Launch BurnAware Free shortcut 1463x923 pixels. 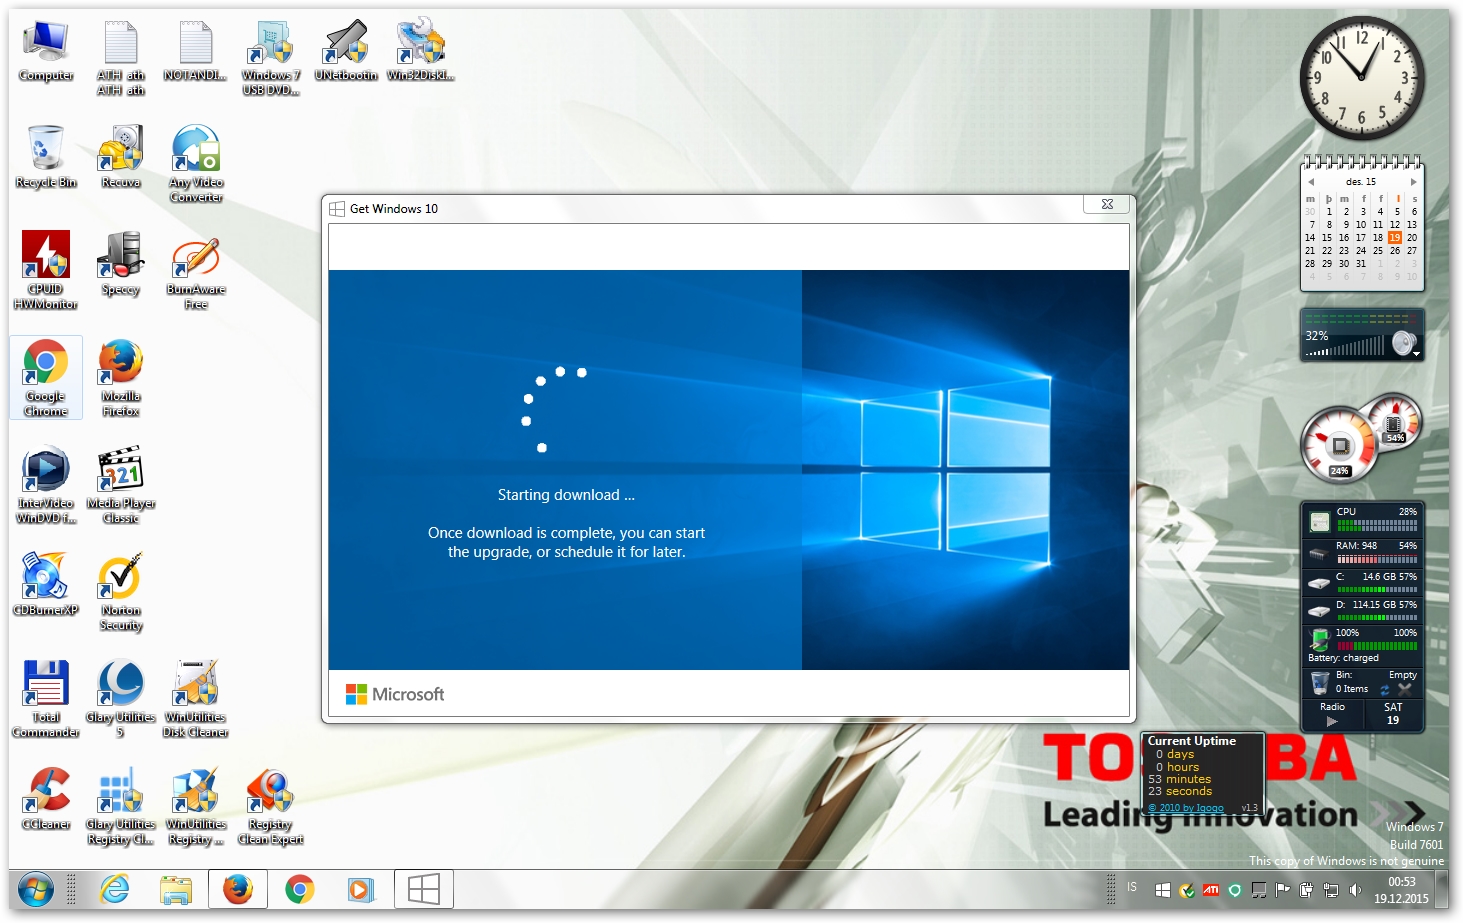pos(196,270)
